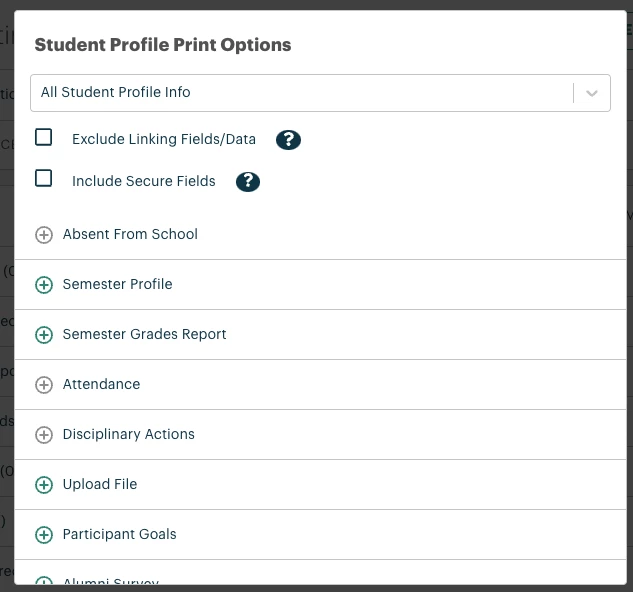Image resolution: width=633 pixels, height=592 pixels.
Task: Check Include Secure Fields box
Action: (44, 178)
